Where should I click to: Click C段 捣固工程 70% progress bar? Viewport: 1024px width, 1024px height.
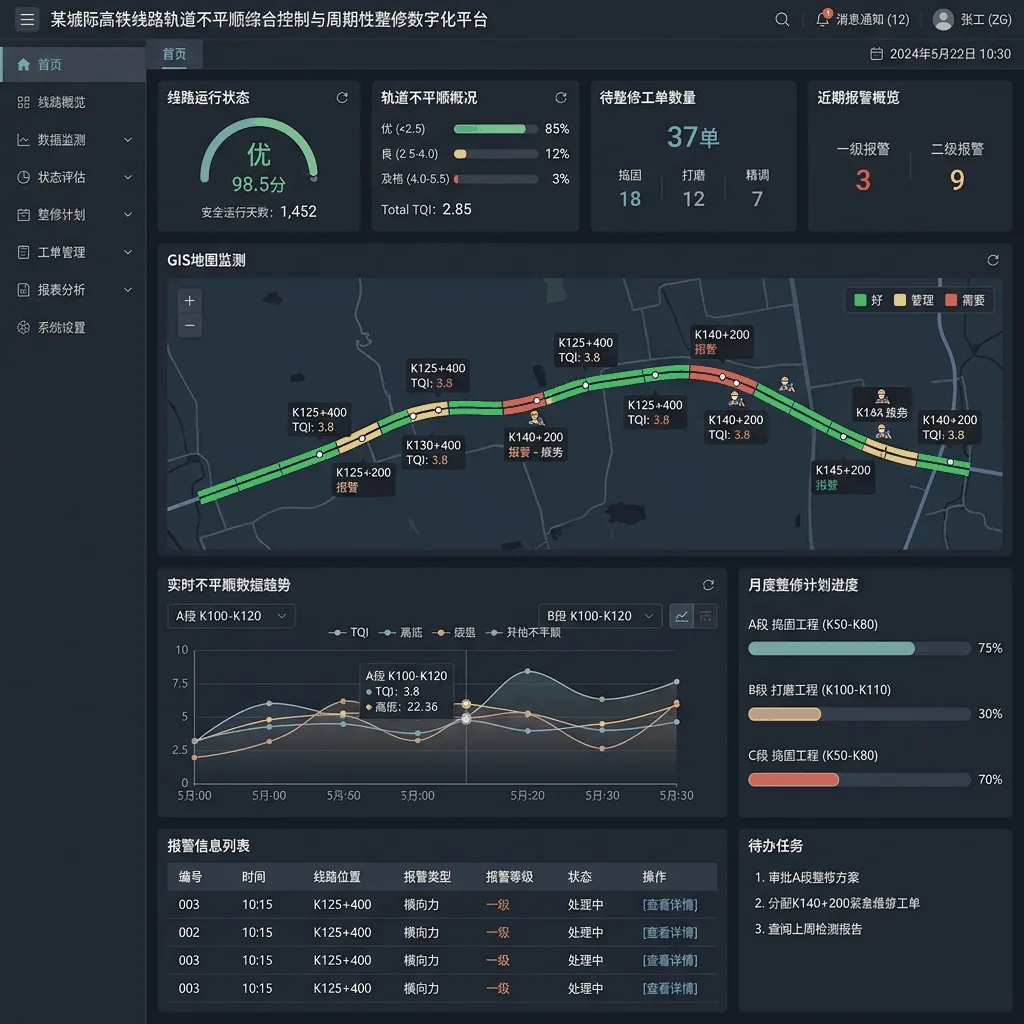pos(859,779)
